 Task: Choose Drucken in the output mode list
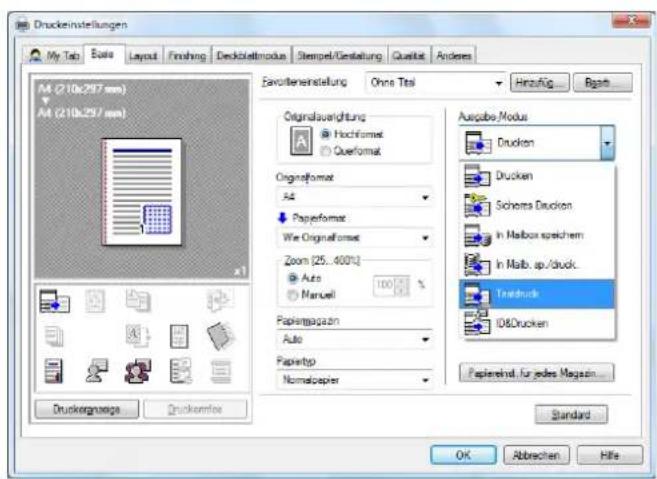pos(537,176)
